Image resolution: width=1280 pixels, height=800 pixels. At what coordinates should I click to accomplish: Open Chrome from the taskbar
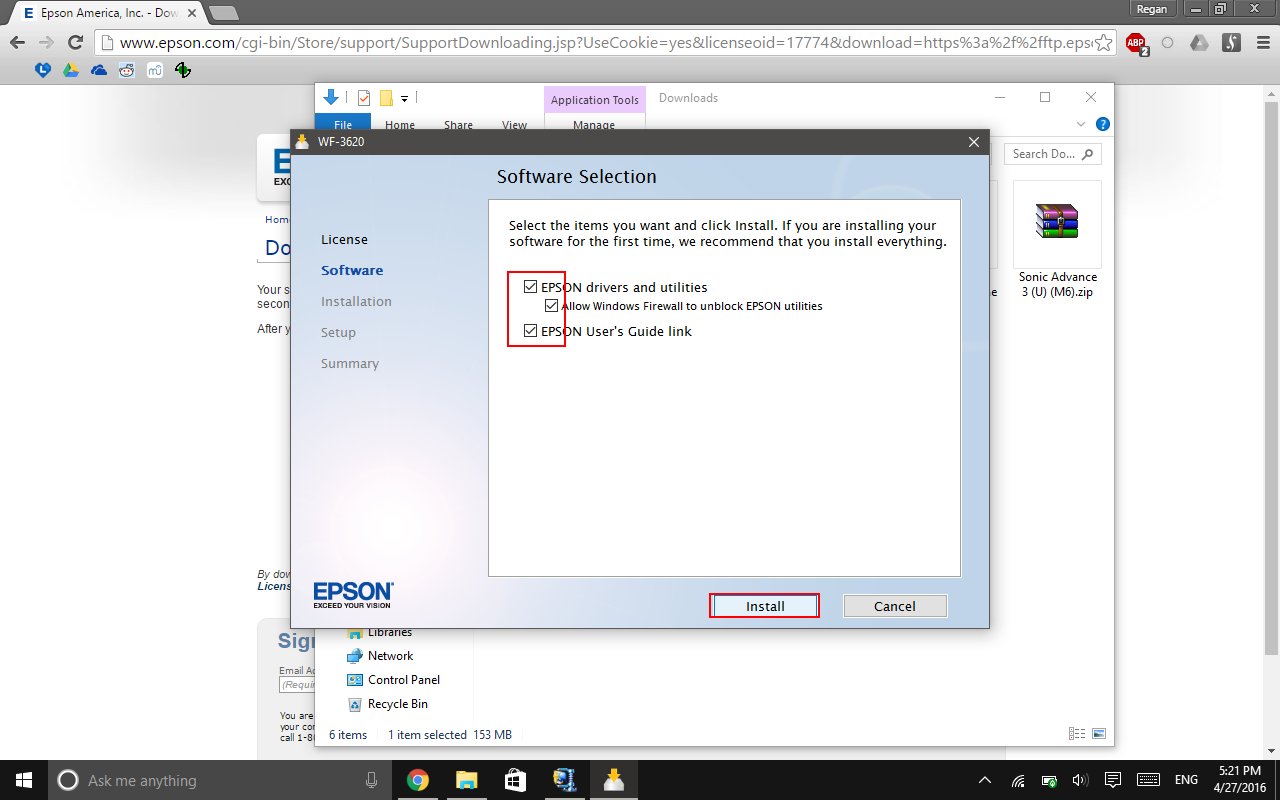418,780
